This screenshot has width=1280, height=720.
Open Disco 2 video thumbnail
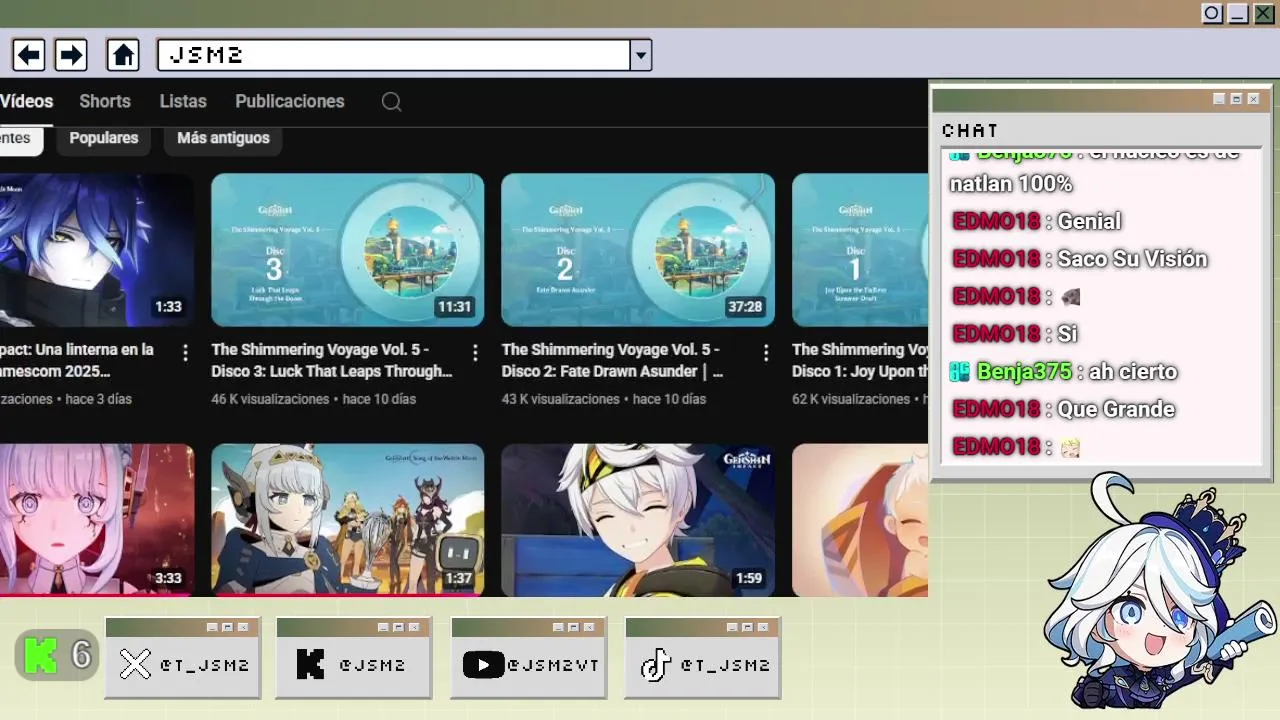(638, 250)
